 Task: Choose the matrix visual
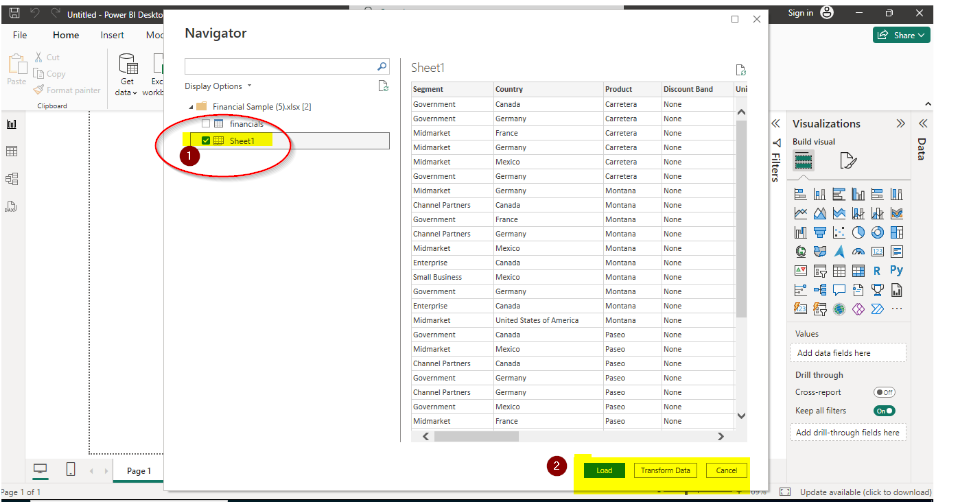point(858,271)
